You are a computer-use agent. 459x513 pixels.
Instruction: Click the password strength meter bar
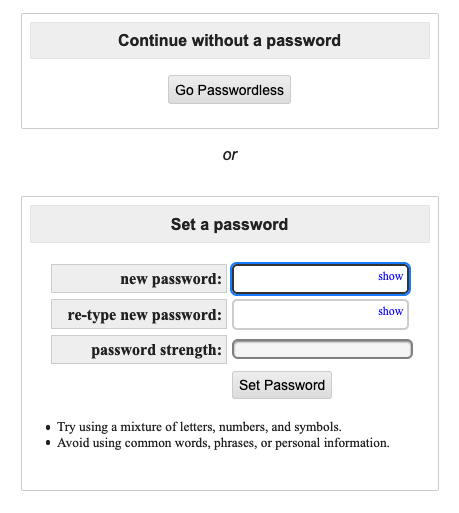coord(322,349)
